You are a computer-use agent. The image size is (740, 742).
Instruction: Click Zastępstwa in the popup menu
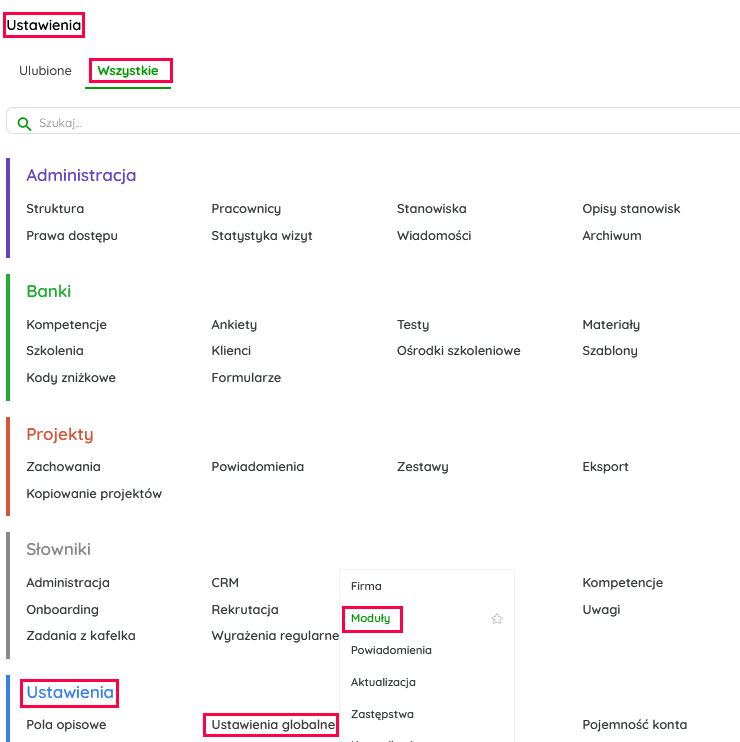coord(382,714)
